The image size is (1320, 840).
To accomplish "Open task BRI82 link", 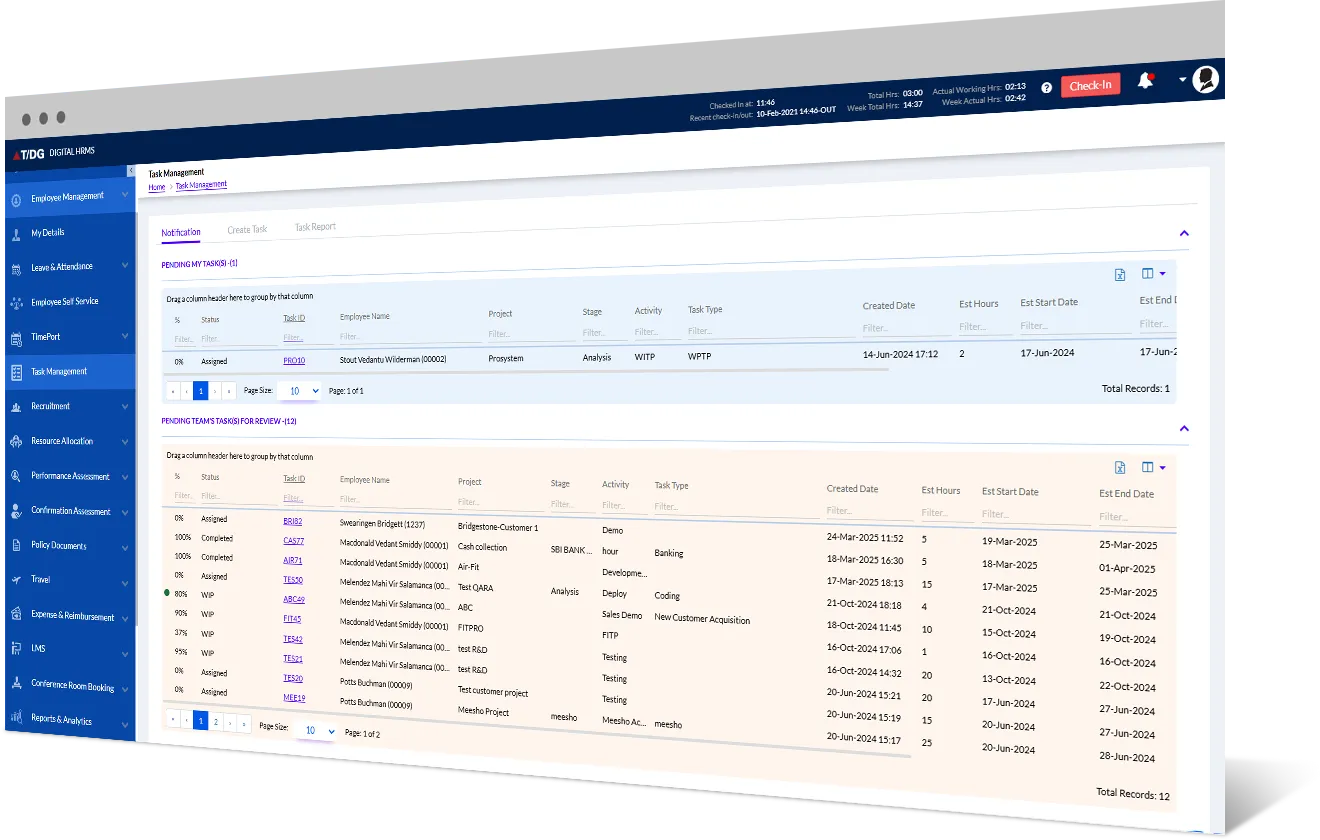I will pyautogui.click(x=293, y=522).
